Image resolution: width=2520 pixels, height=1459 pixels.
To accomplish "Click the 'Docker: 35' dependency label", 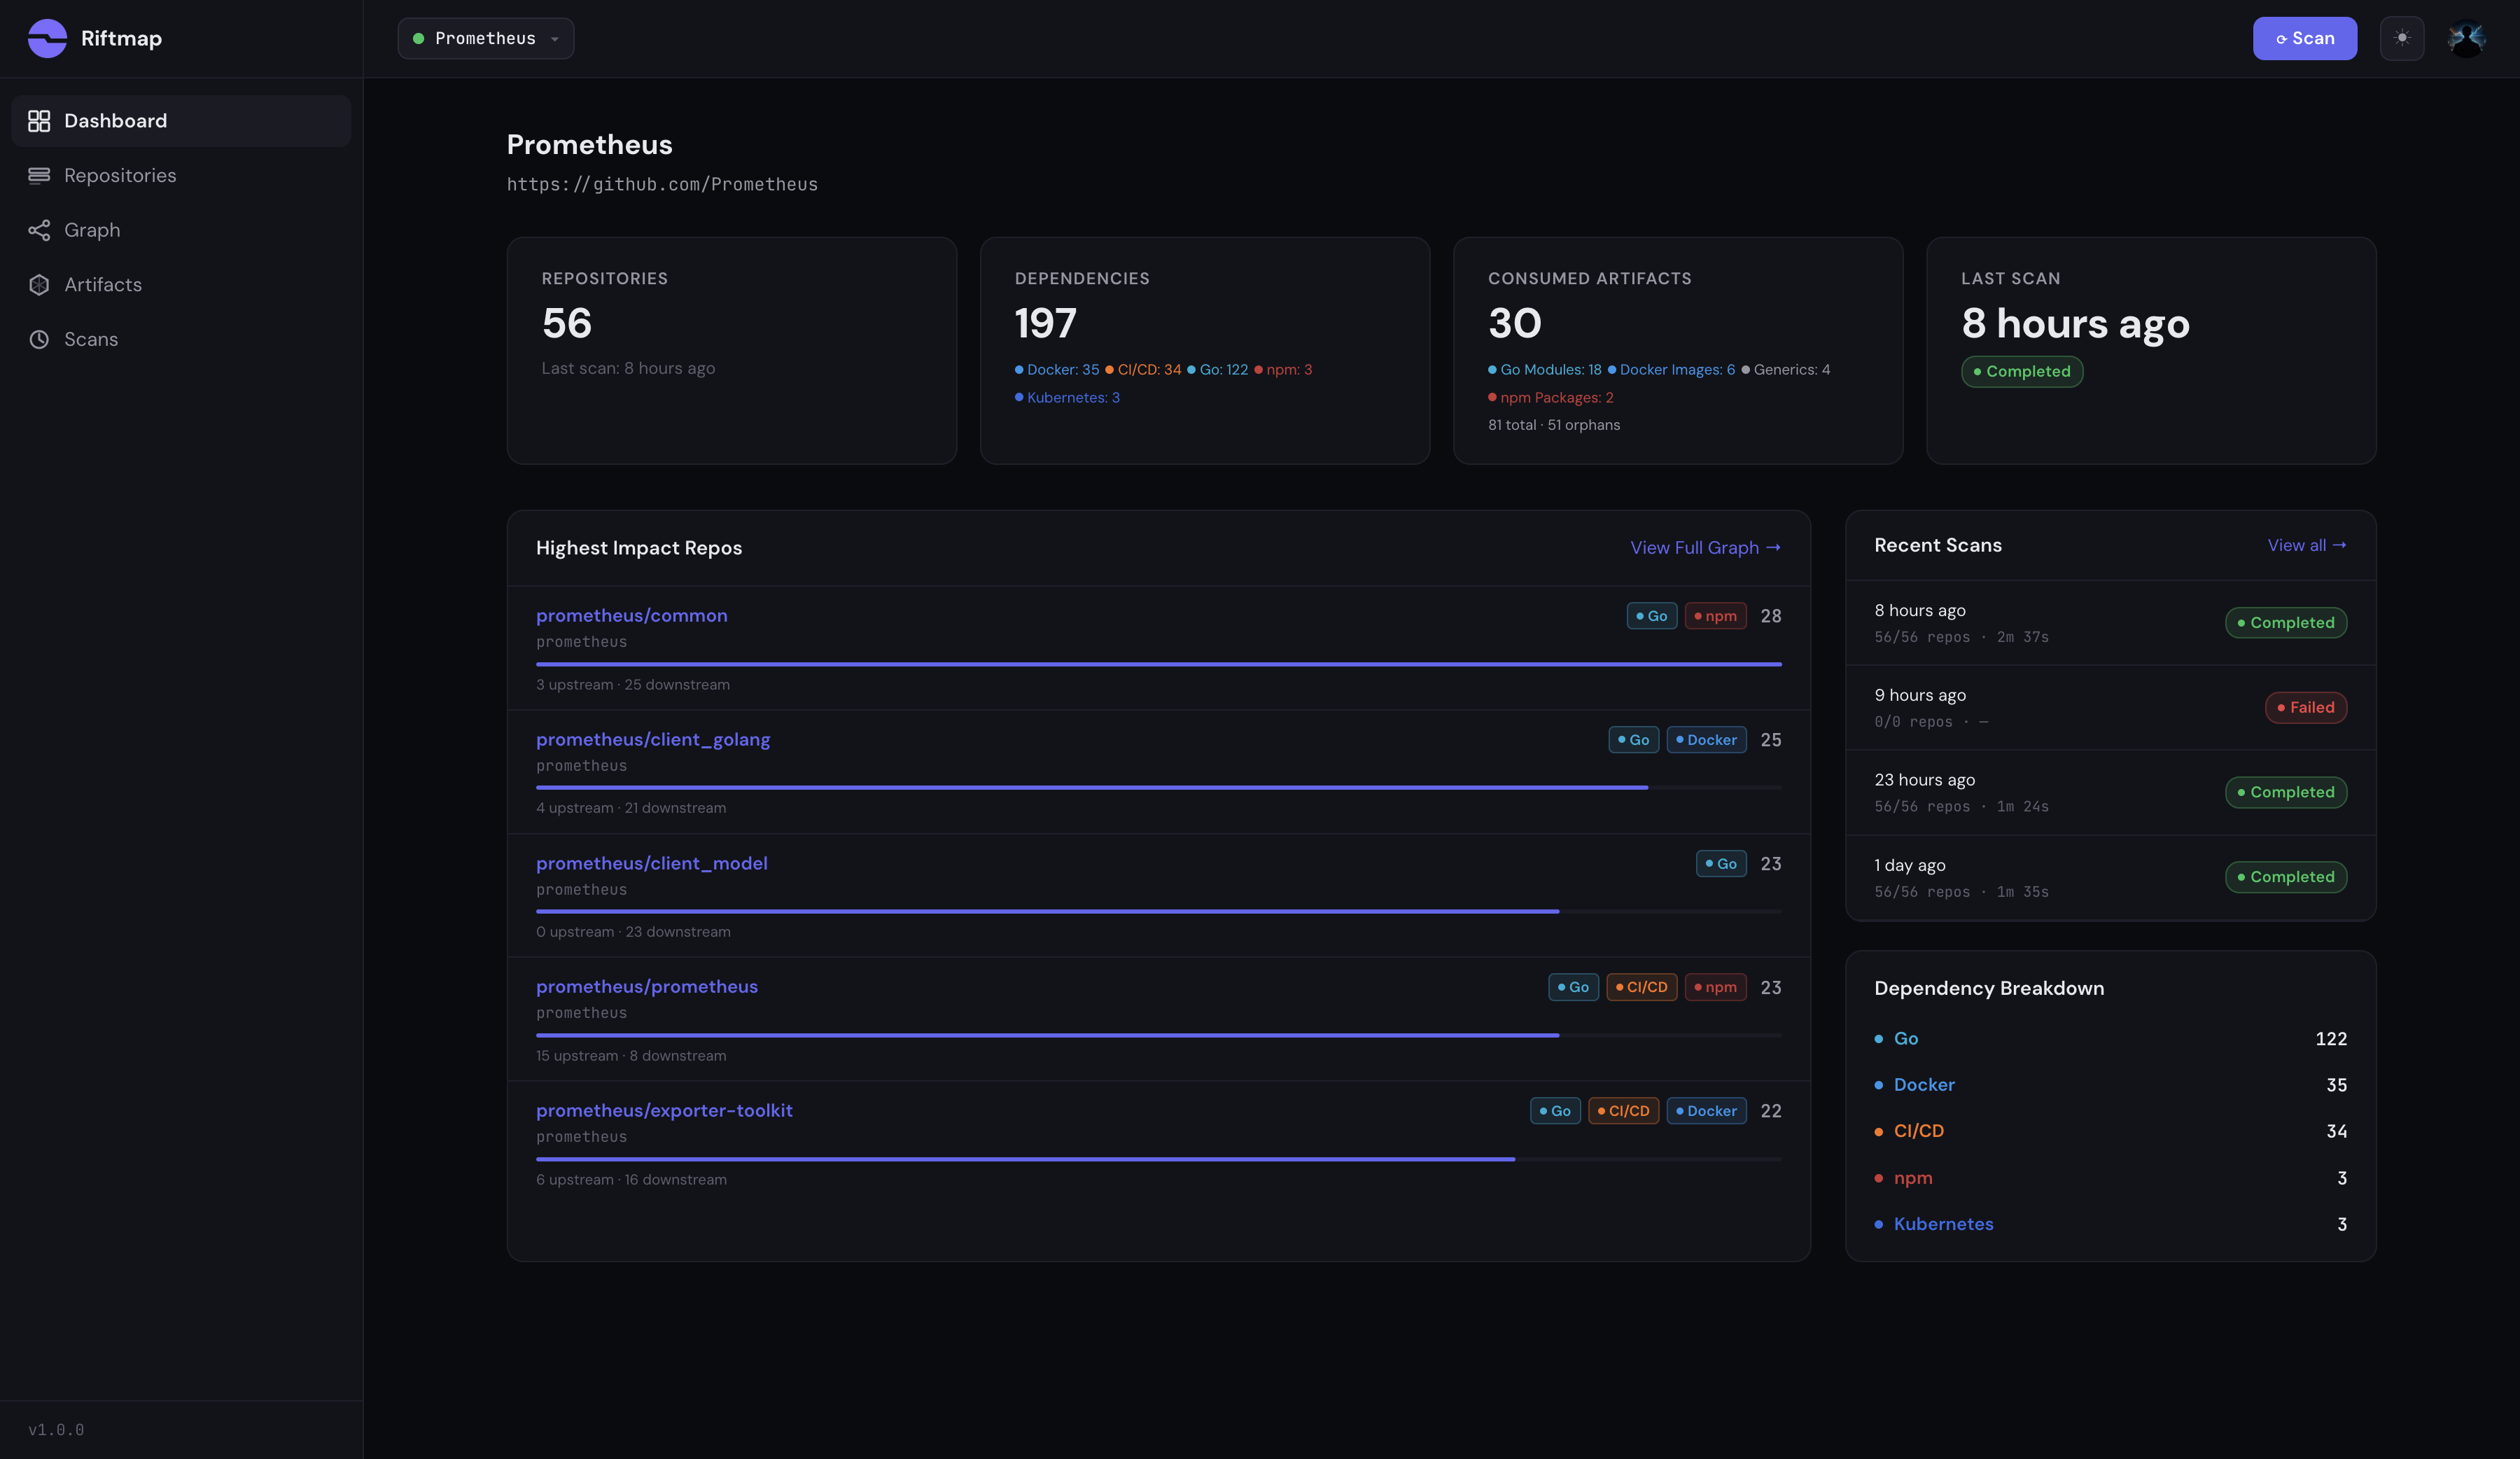I will (1057, 370).
